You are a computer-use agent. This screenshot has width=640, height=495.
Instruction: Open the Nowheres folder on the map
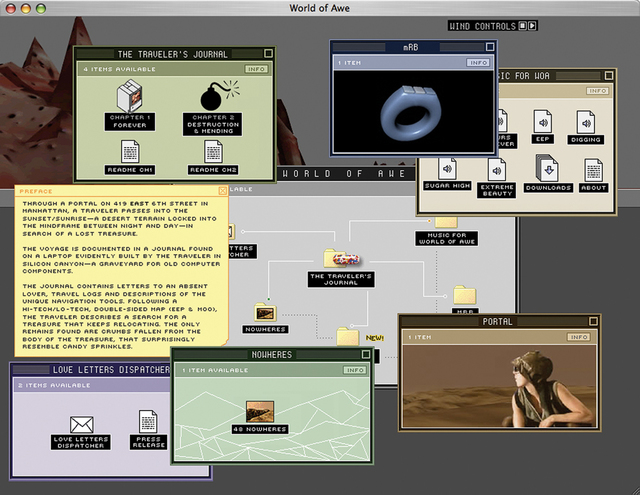265,312
